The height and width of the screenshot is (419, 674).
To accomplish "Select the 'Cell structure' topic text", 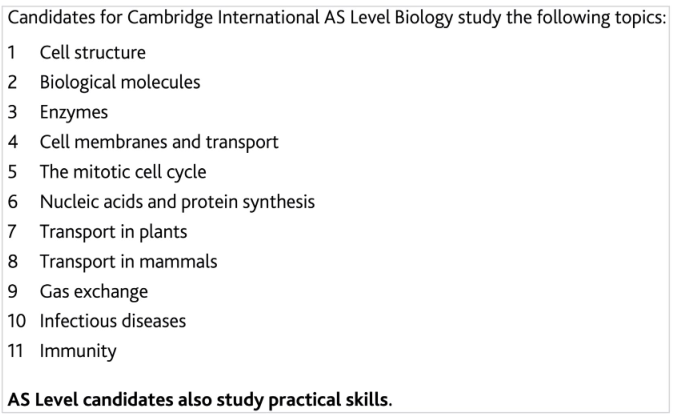I will [93, 52].
